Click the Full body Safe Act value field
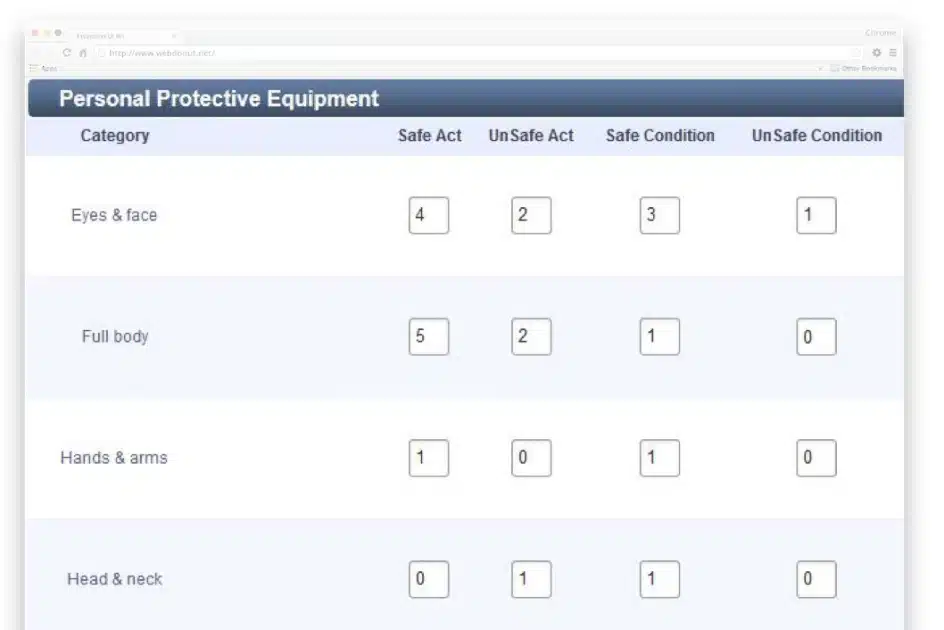Viewport: 944px width, 630px height. click(x=428, y=336)
